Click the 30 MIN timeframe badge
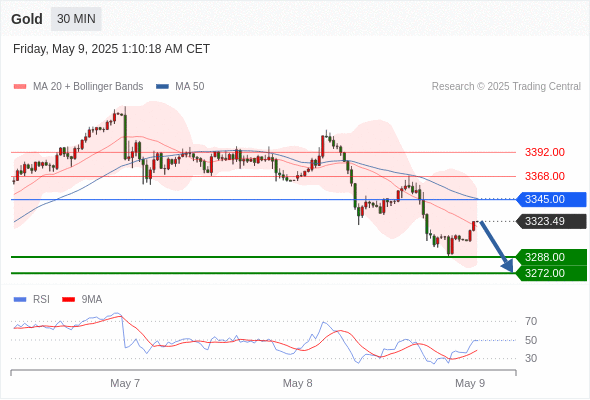Image resolution: width=590 pixels, height=400 pixels. [x=76, y=19]
